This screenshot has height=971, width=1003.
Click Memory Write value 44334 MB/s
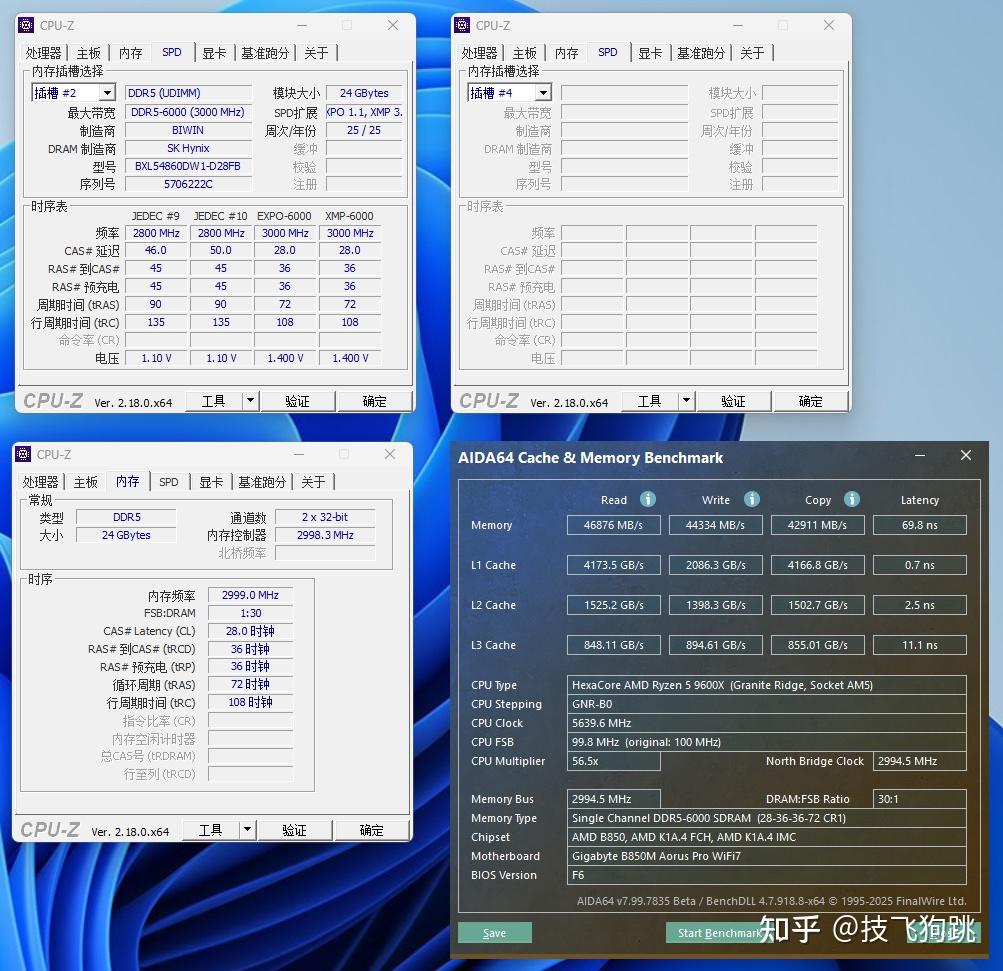715,525
